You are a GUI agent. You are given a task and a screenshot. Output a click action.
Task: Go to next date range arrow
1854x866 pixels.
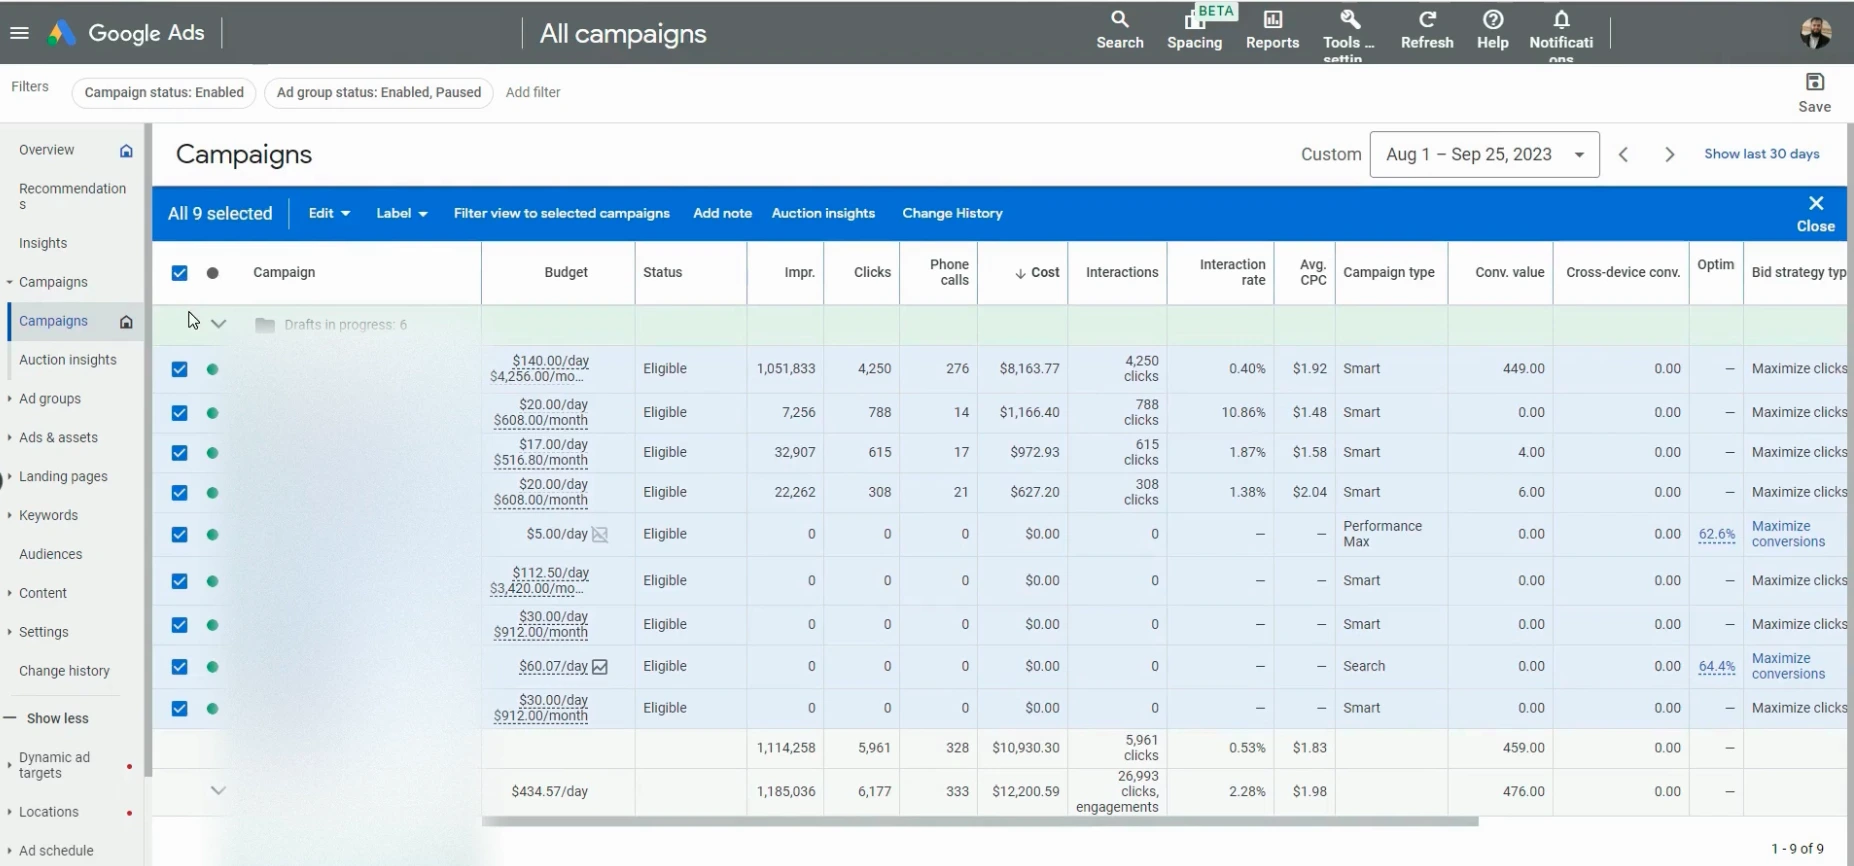1669,154
